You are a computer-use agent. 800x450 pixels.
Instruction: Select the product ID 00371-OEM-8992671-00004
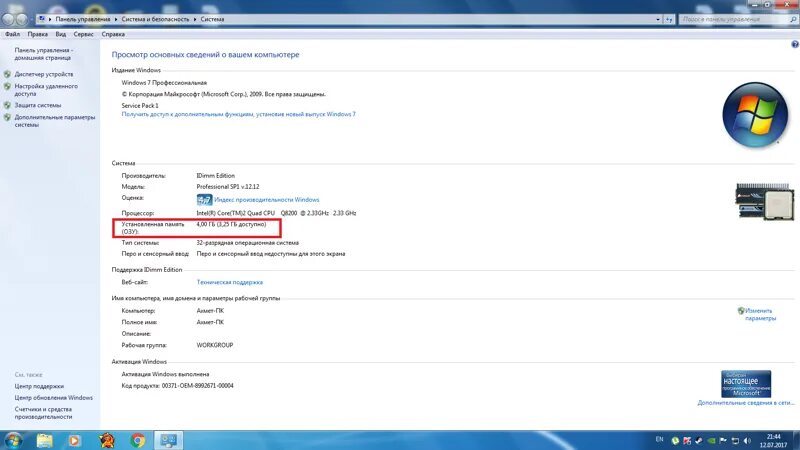point(197,386)
